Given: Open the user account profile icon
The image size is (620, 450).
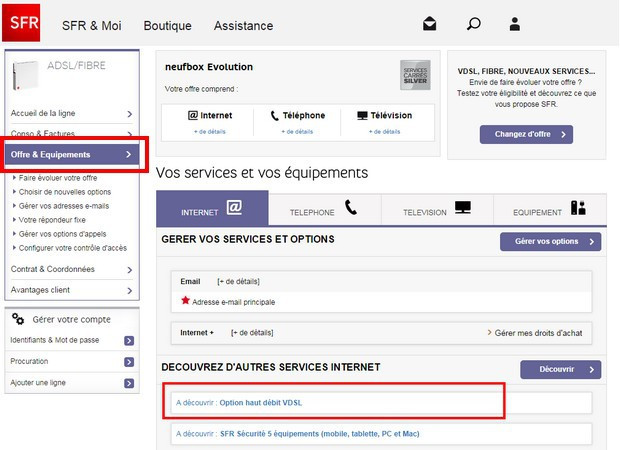Looking at the screenshot, I should (x=514, y=24).
